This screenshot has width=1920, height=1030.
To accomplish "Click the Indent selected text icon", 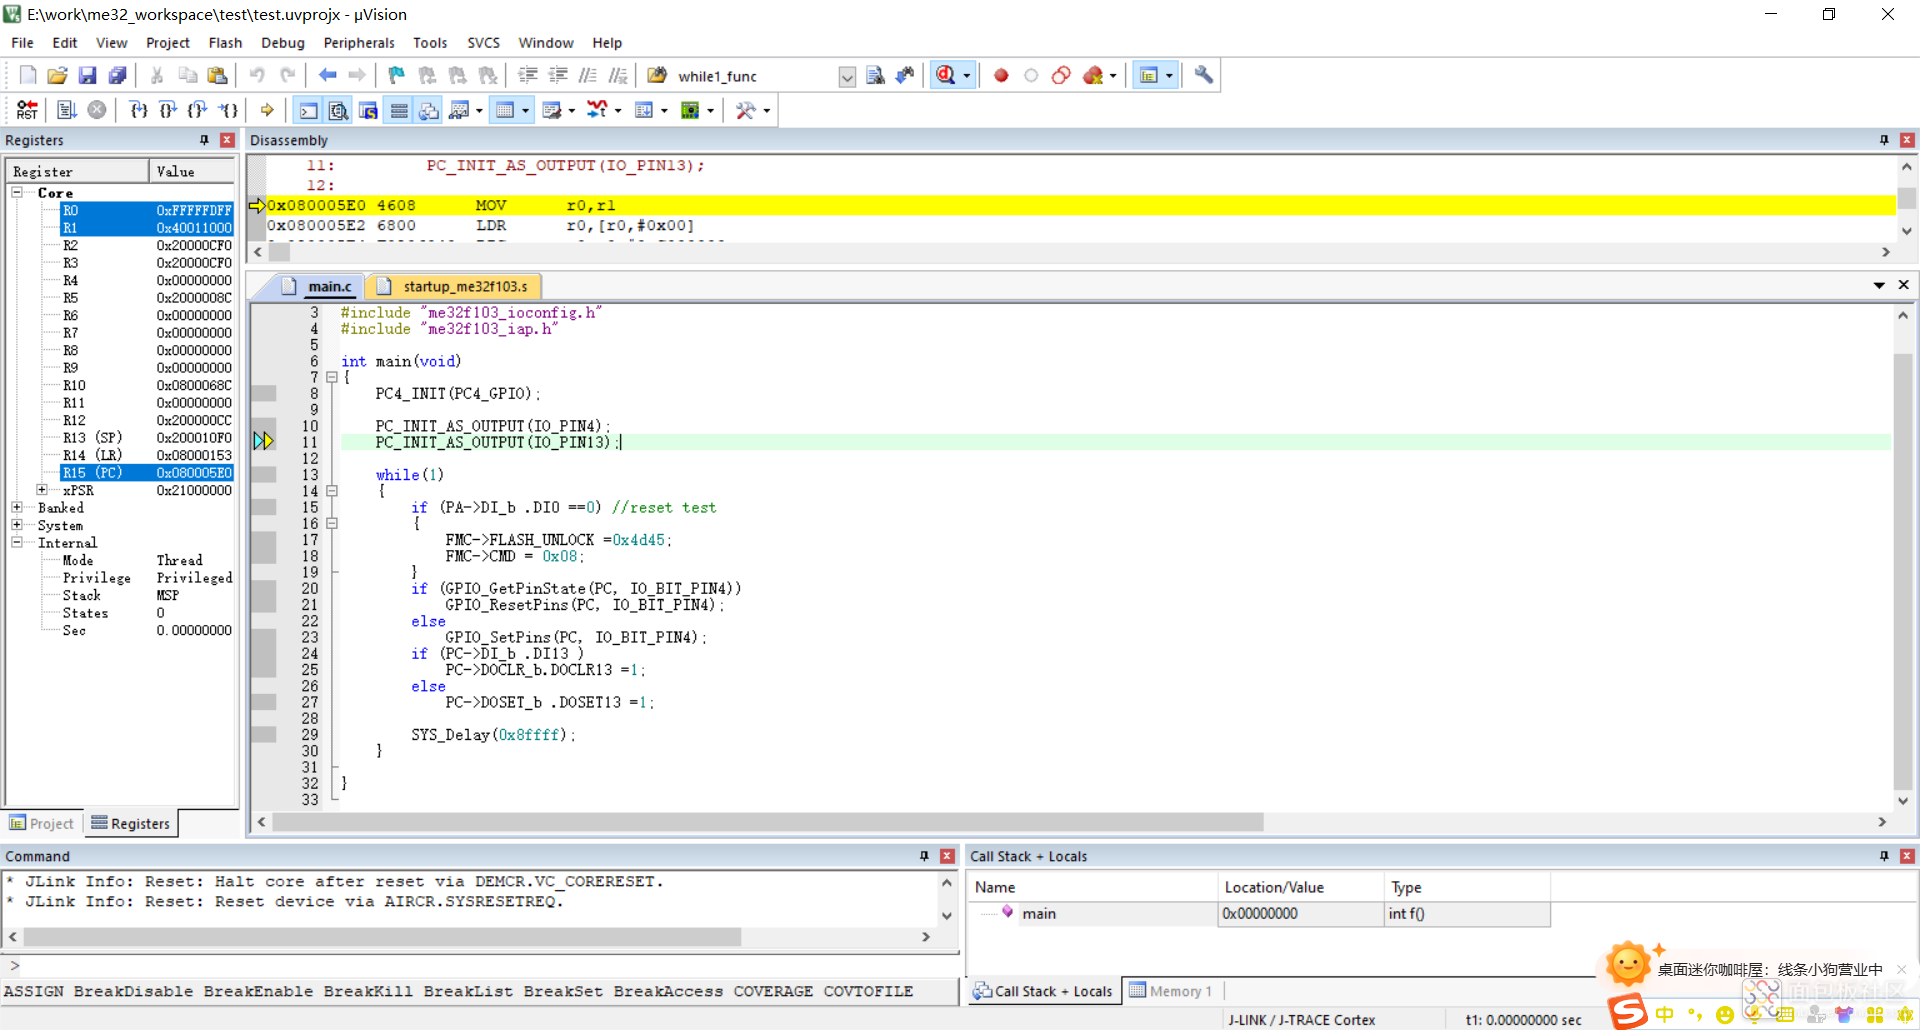I will (x=528, y=75).
